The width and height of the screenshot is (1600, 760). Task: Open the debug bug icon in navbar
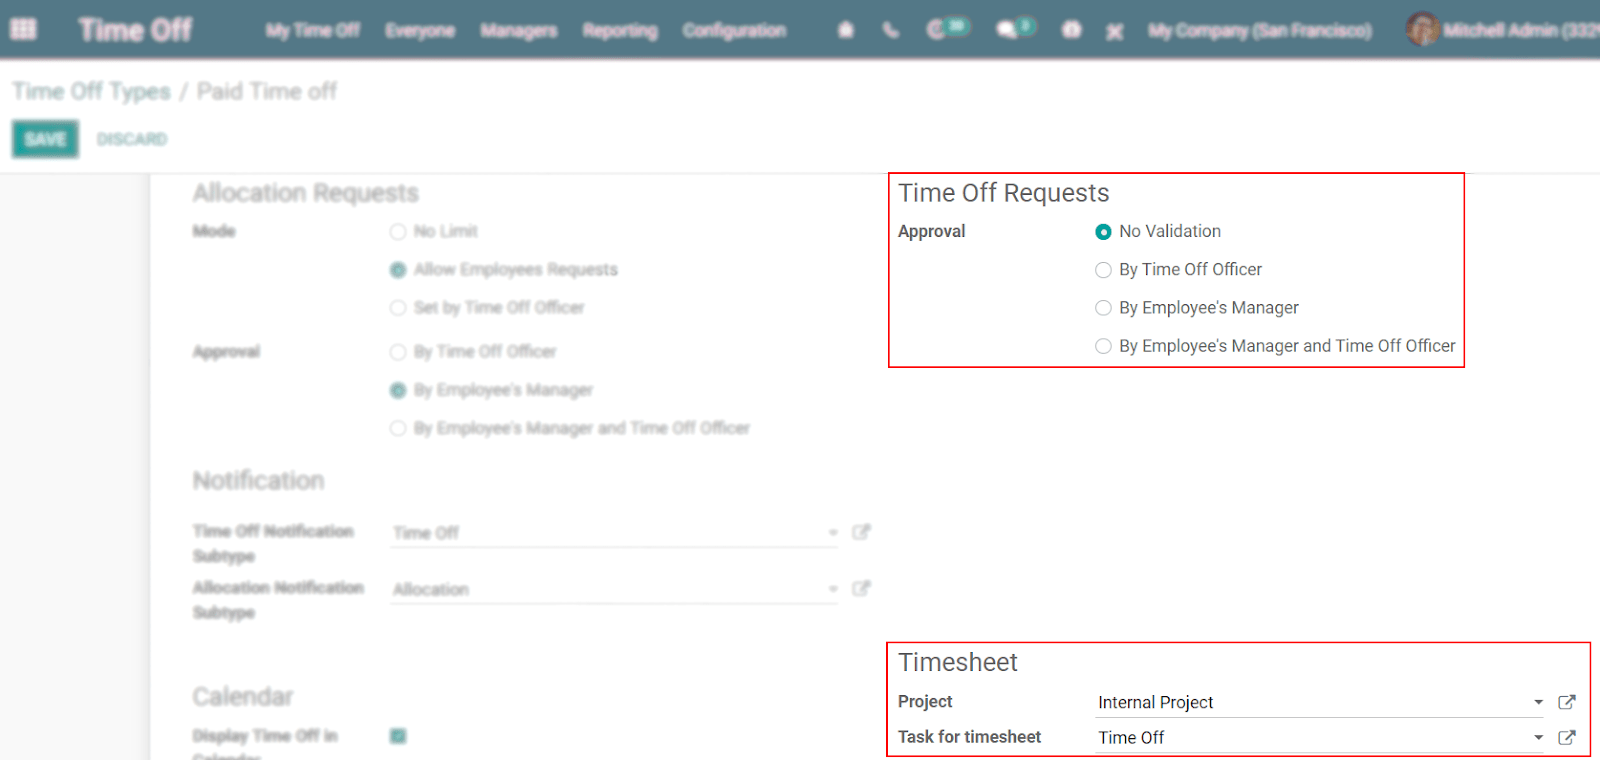tap(846, 30)
